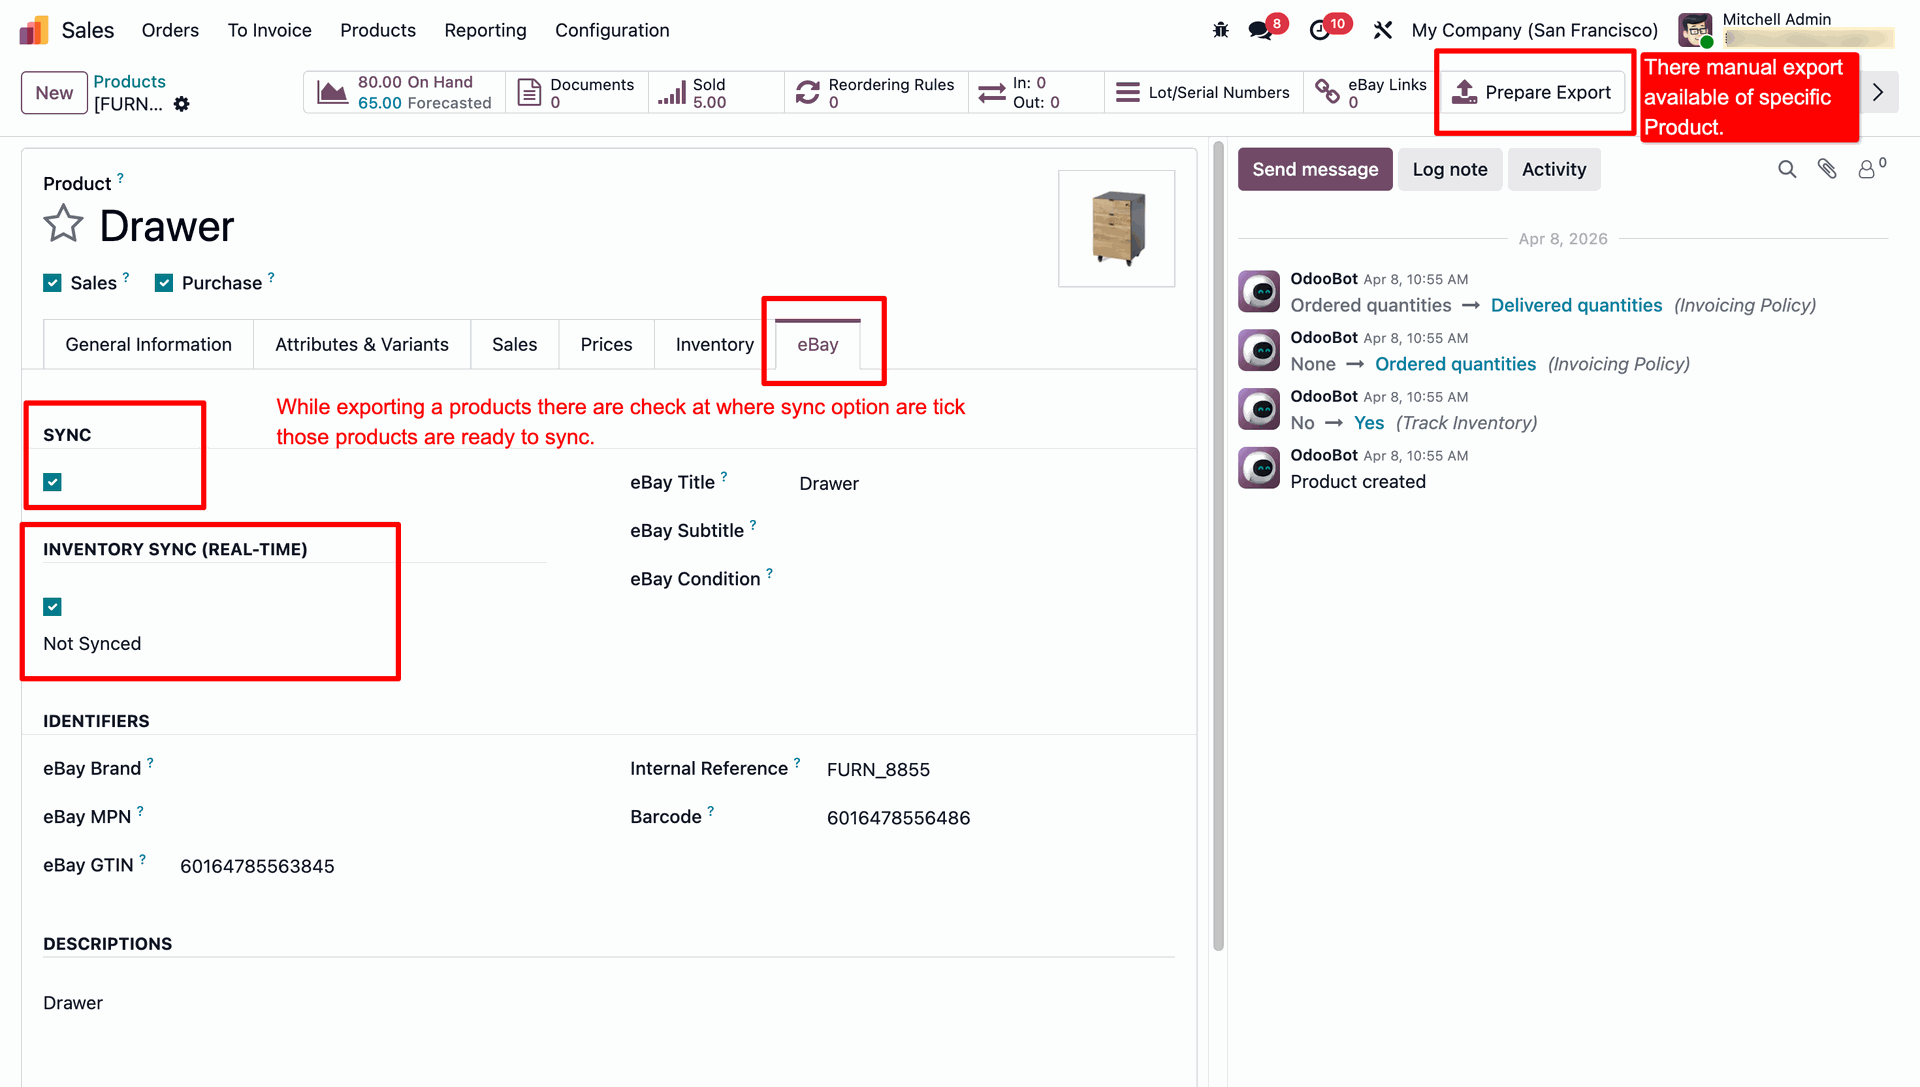Switch to the Prices tab
Viewport: 1920px width, 1087px height.
pyautogui.click(x=606, y=344)
